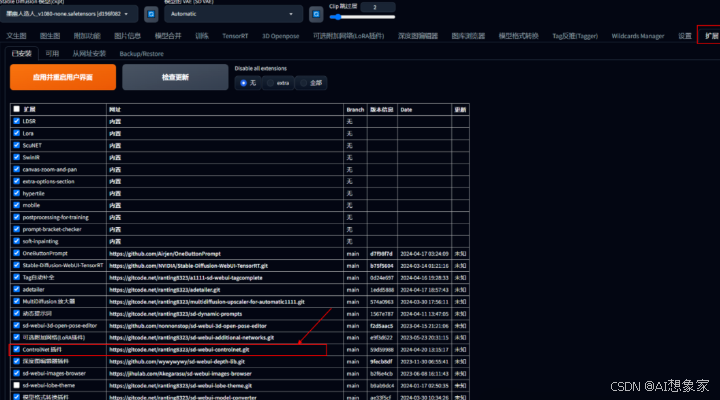Open the sd-webui-controlnet.git URL
The height and width of the screenshot is (400, 720).
click(x=179, y=349)
